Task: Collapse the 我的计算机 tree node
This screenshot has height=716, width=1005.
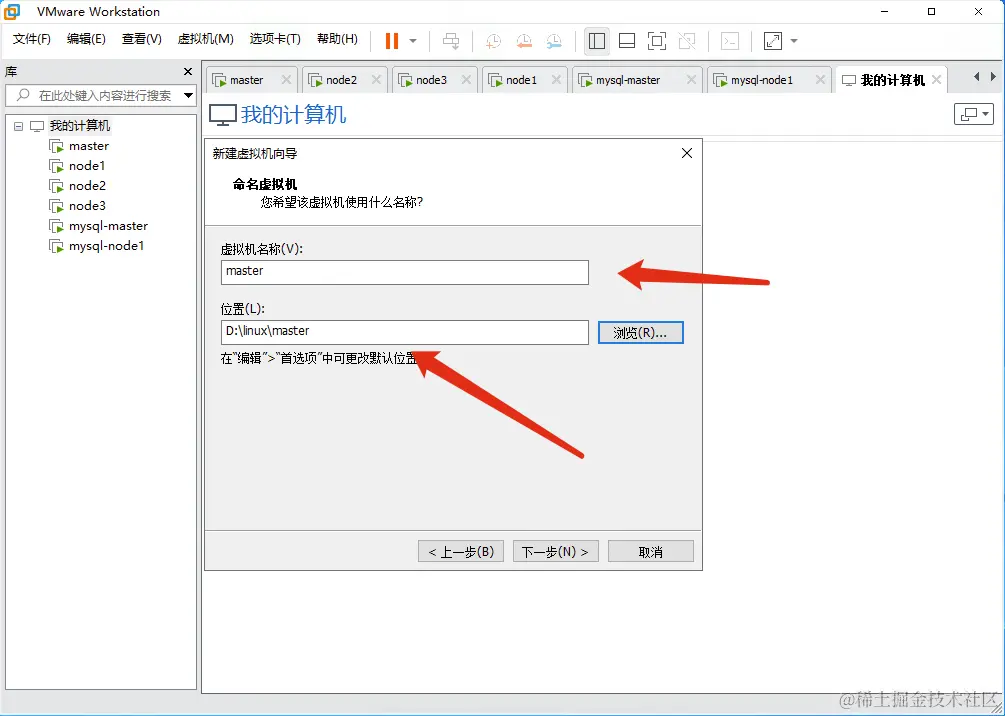Action: tap(19, 126)
